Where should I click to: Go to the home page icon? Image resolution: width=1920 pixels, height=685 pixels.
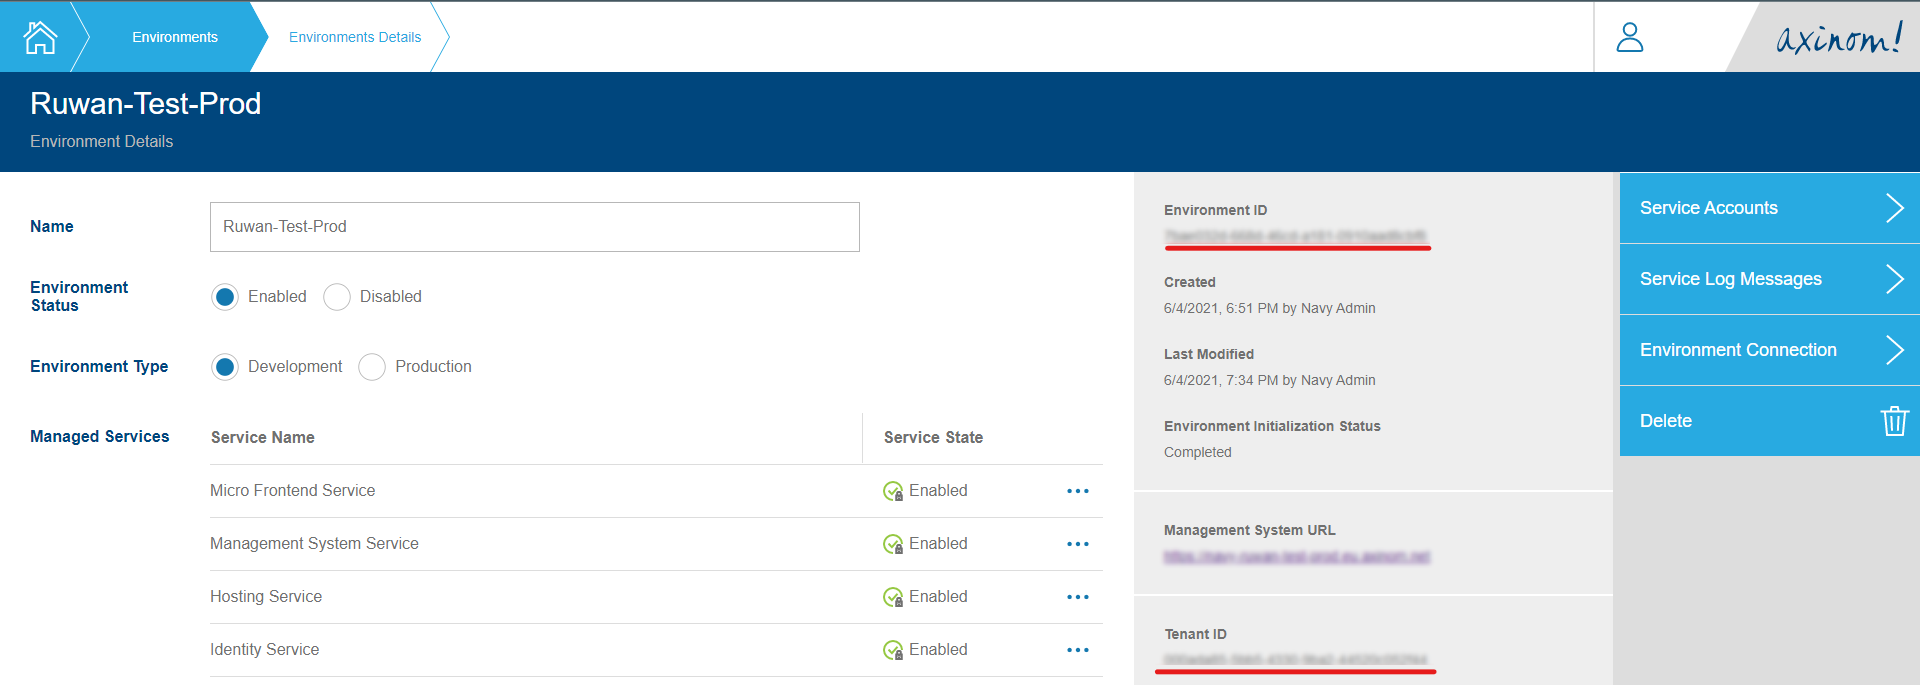pos(40,37)
